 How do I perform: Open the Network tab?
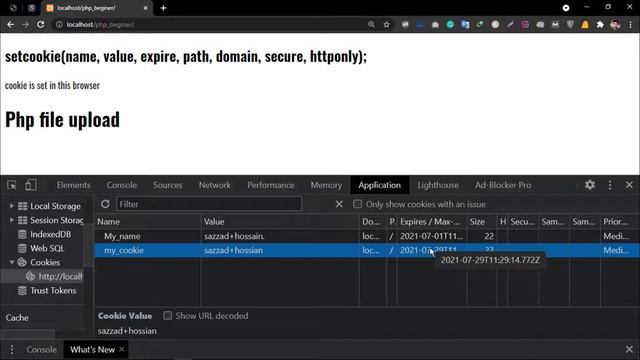(x=215, y=185)
